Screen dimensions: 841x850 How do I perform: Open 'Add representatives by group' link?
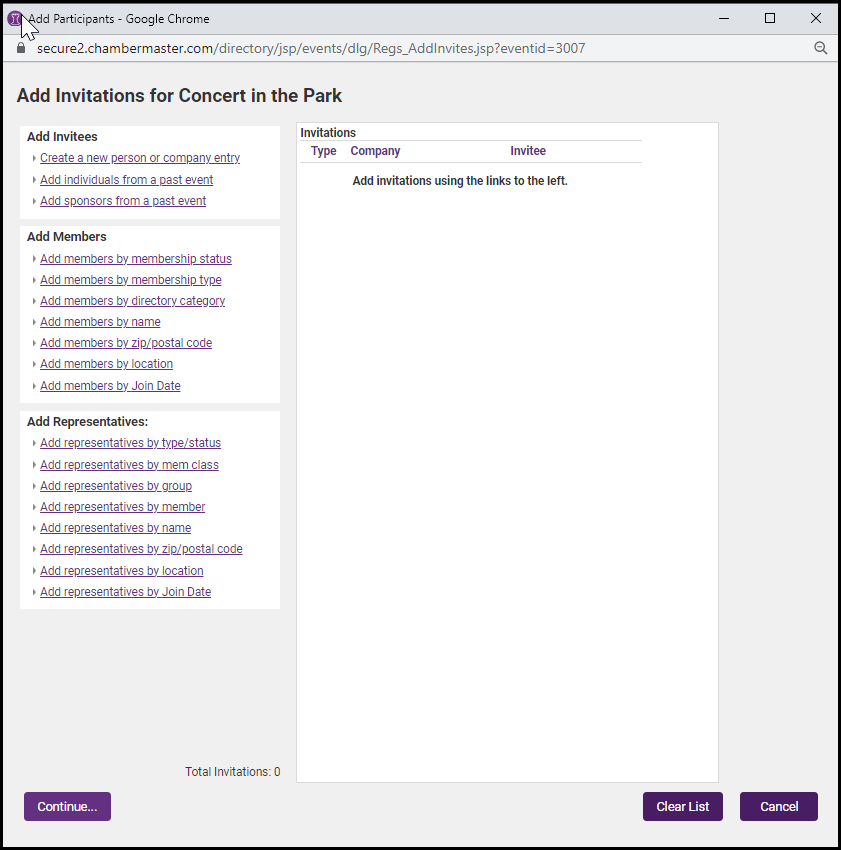click(x=116, y=486)
